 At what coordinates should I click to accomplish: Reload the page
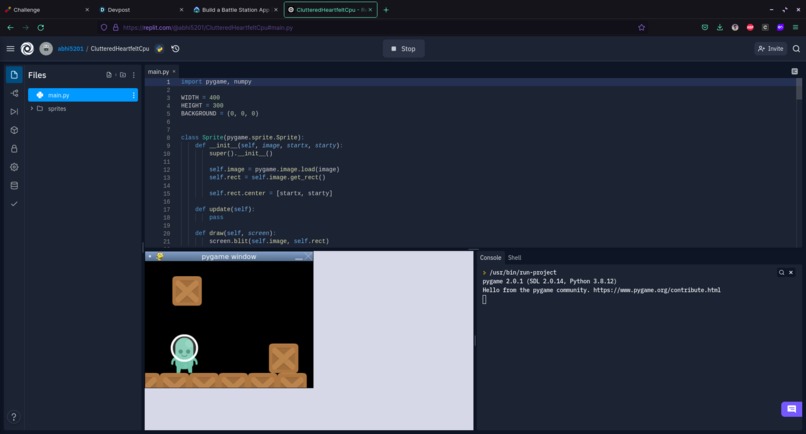pos(41,28)
